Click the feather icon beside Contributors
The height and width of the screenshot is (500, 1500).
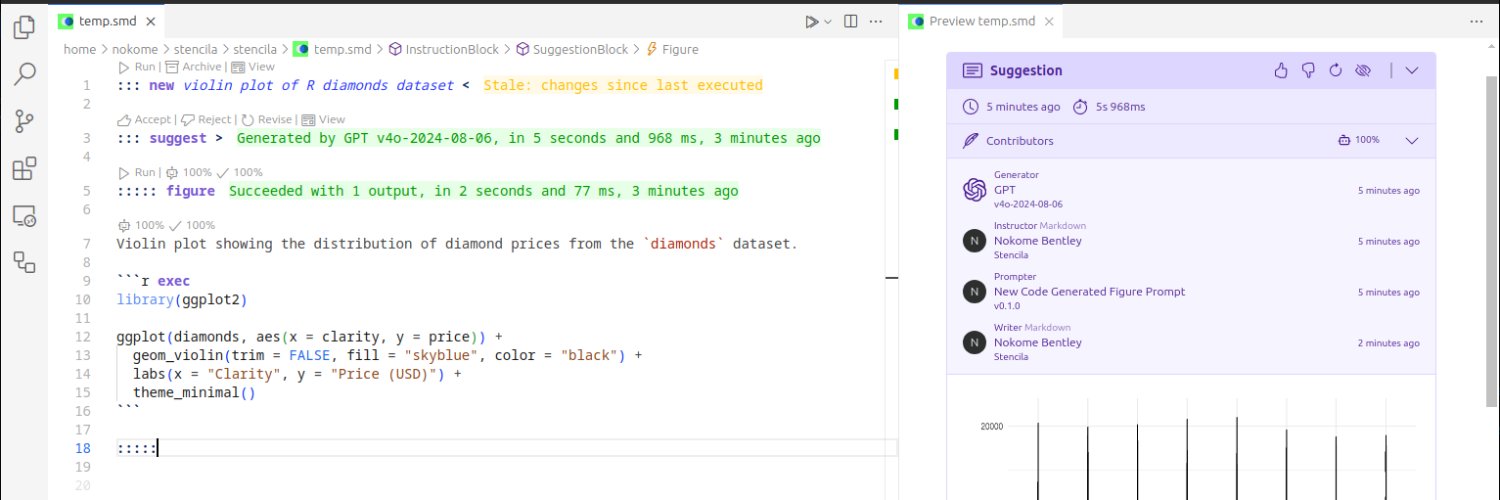coord(970,140)
